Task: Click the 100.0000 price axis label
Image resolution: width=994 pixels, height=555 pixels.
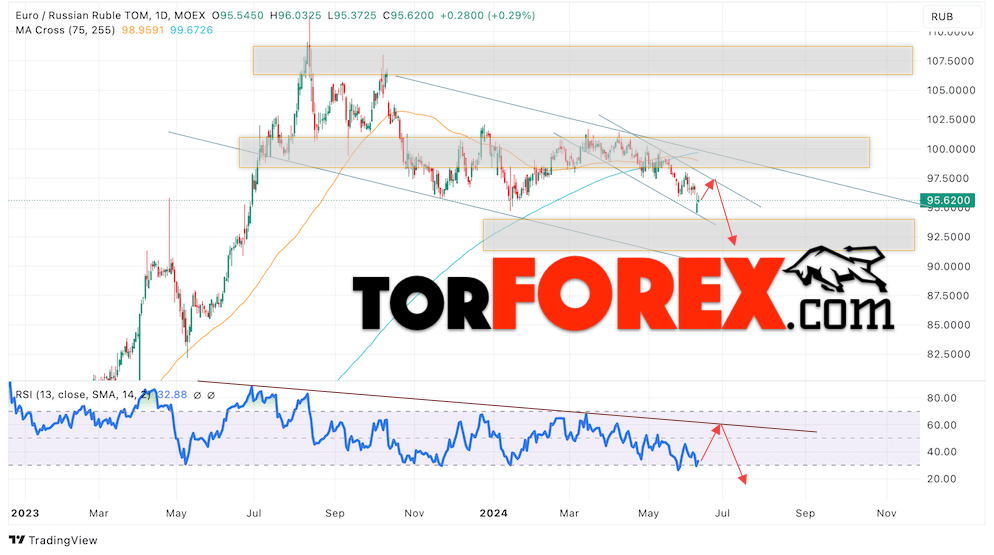Action: click(x=950, y=149)
